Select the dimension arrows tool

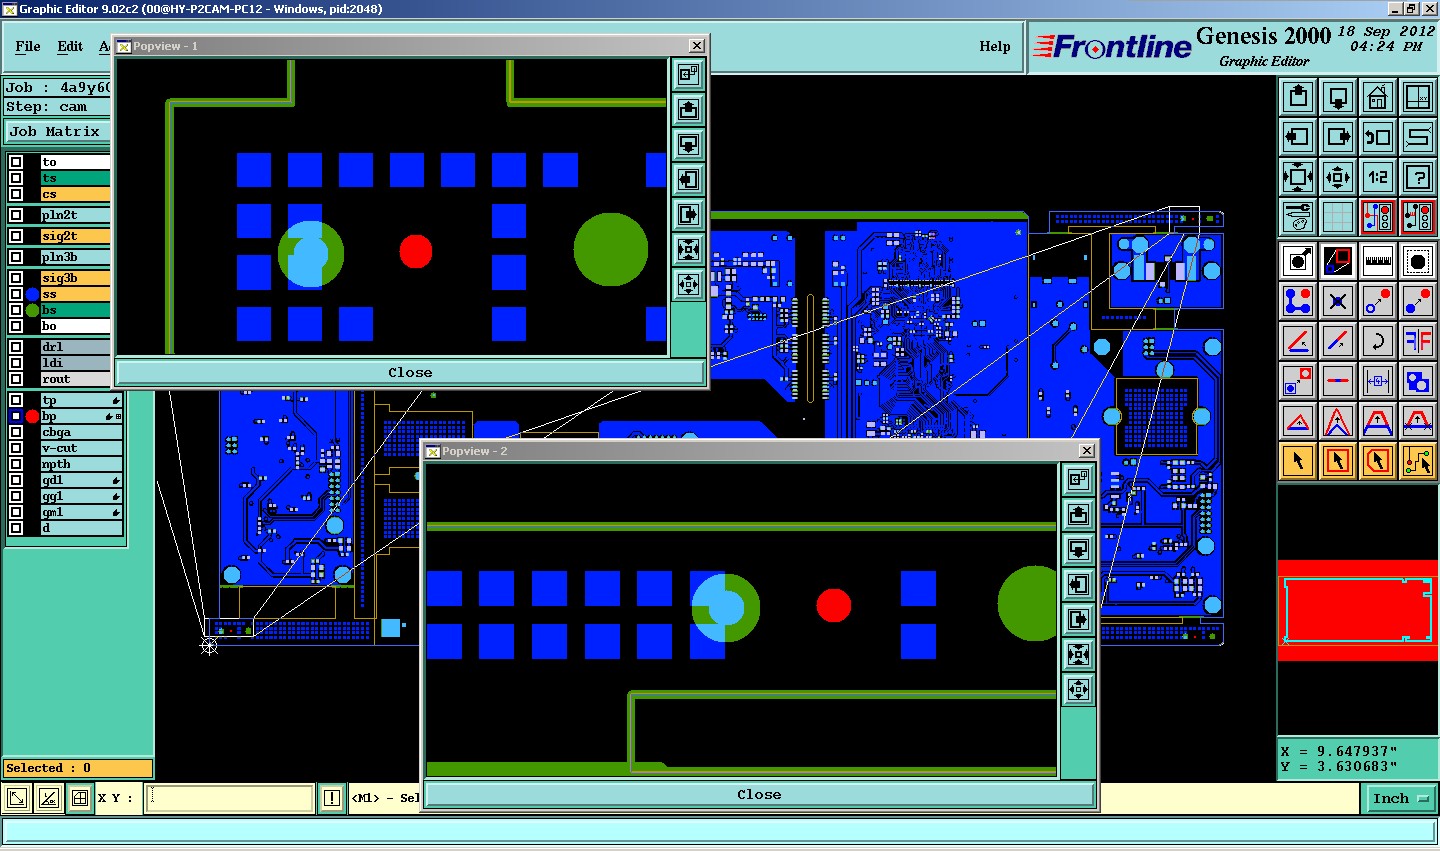(x=1378, y=381)
